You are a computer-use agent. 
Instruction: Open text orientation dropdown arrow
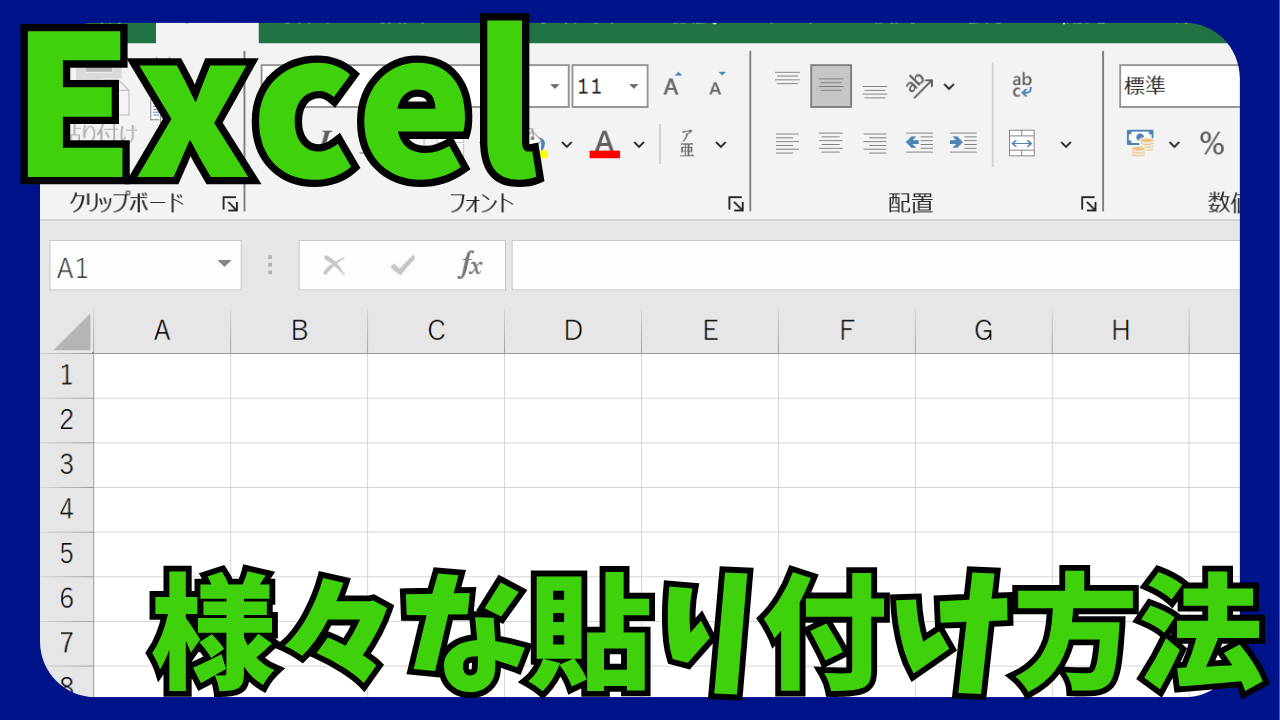pyautogui.click(x=949, y=86)
